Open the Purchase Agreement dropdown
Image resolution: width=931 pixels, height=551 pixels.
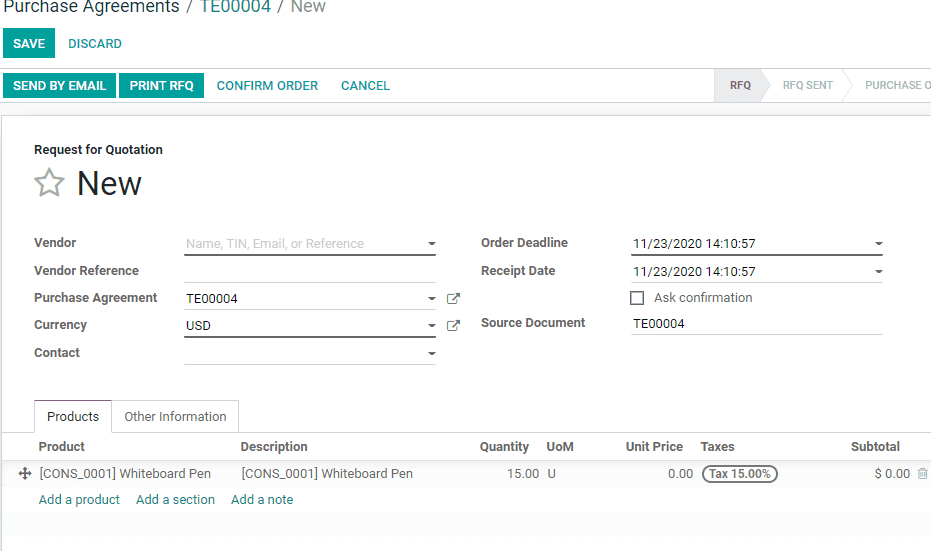[432, 299]
